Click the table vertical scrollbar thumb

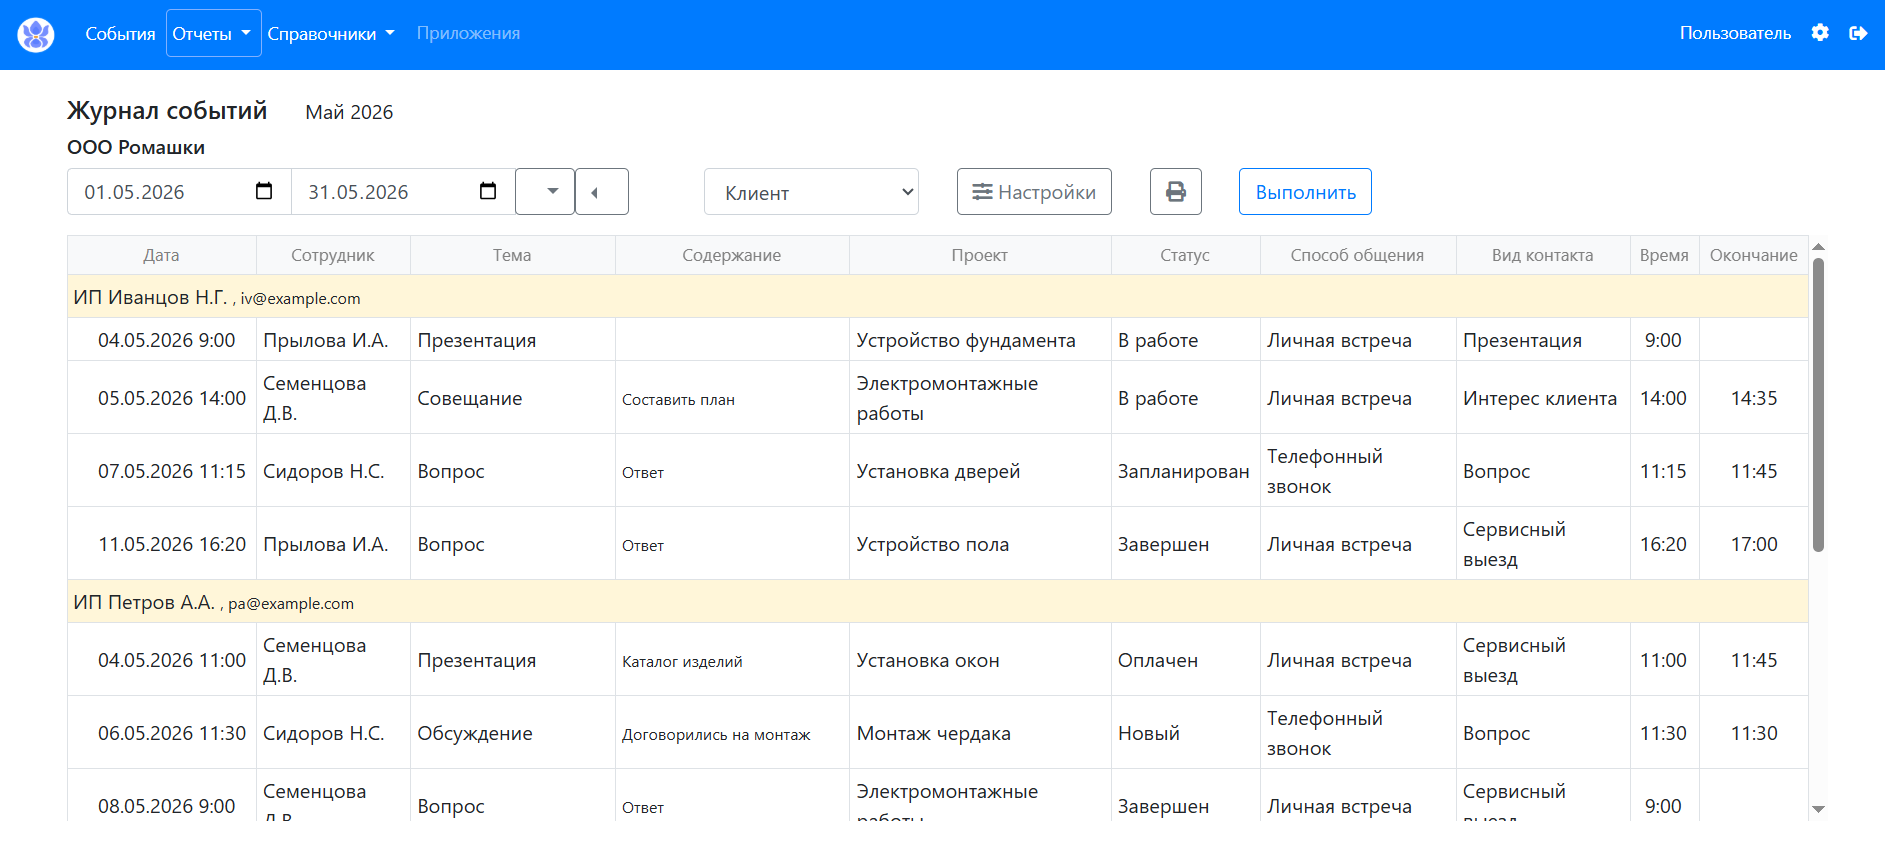coord(1818,404)
